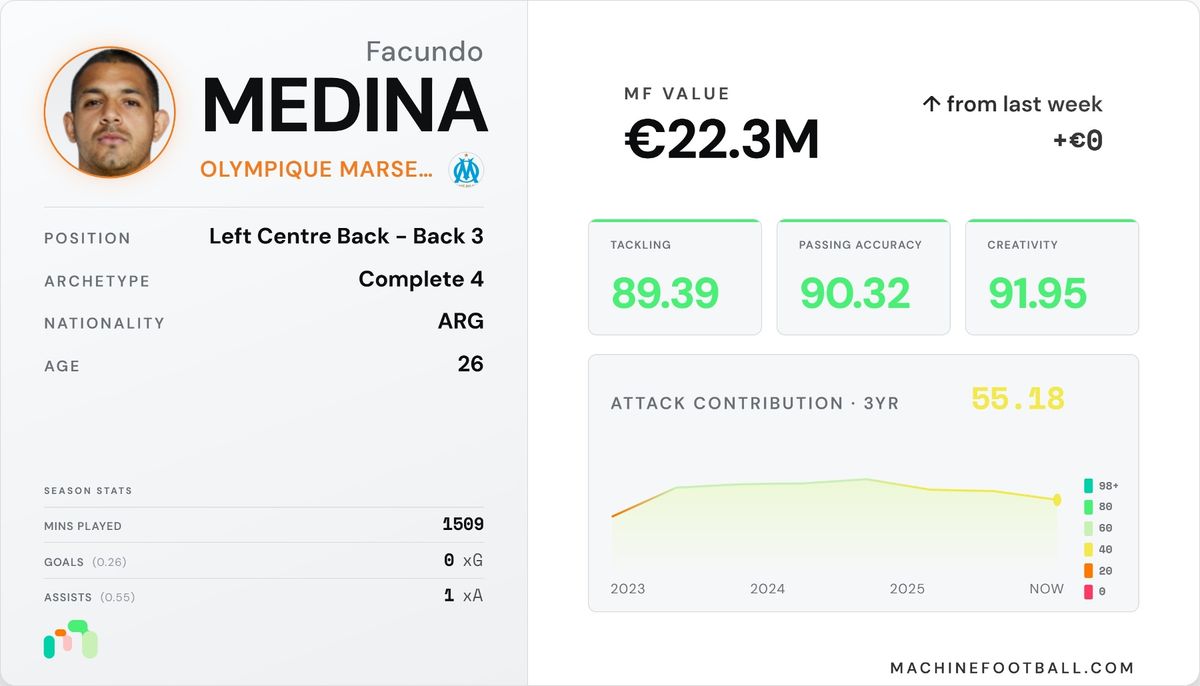1200x686 pixels.
Task: Click the Olympique Marseille club crest icon
Action: pos(466,170)
